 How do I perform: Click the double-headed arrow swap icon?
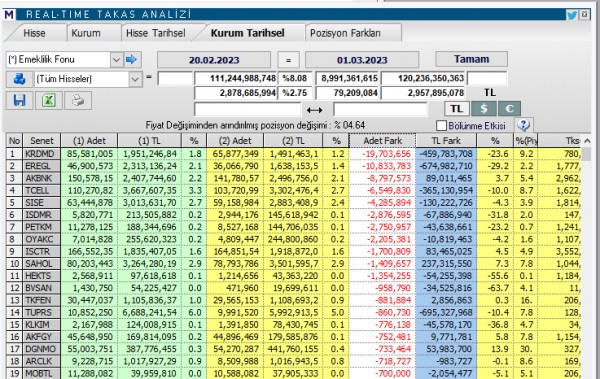pyautogui.click(x=315, y=110)
